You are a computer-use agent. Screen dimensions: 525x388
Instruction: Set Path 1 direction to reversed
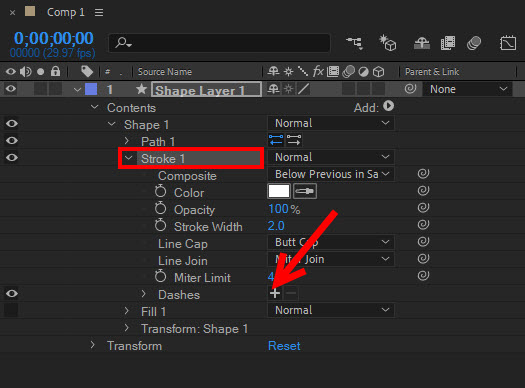coord(276,140)
